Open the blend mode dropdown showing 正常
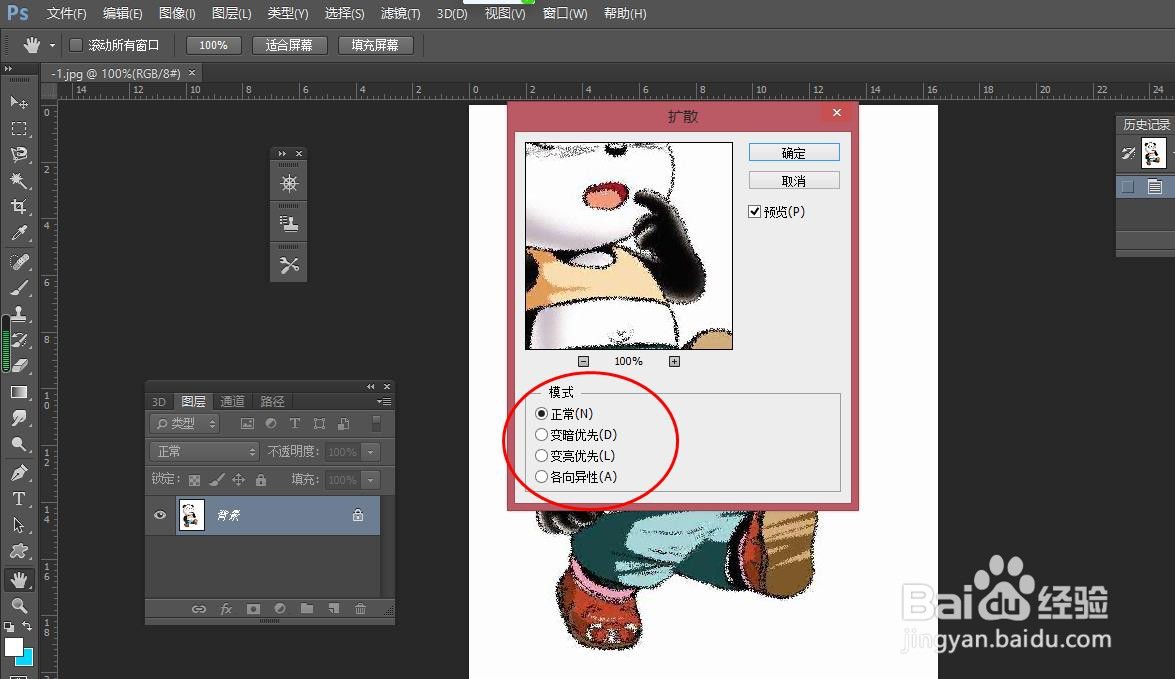1175x679 pixels. 203,451
